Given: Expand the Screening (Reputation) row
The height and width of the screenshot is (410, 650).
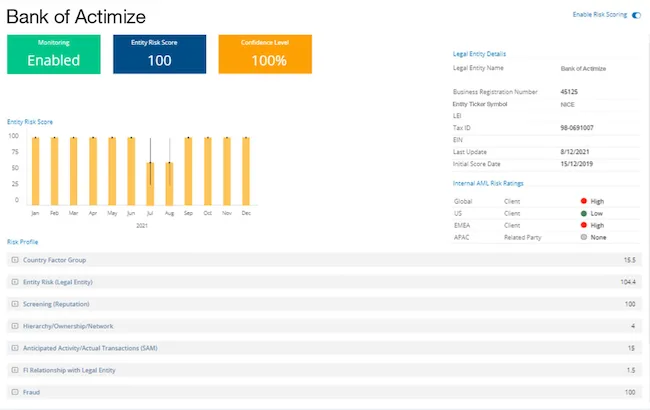Looking at the screenshot, I should tap(15, 304).
